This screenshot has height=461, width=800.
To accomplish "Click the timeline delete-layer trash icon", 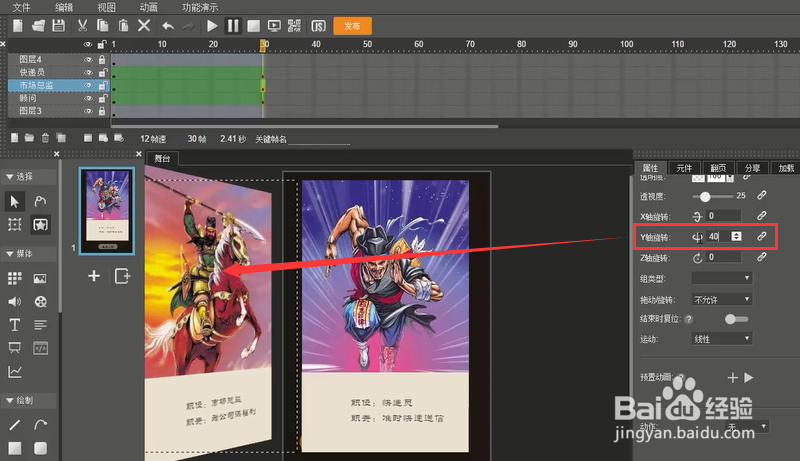I will tap(45, 138).
